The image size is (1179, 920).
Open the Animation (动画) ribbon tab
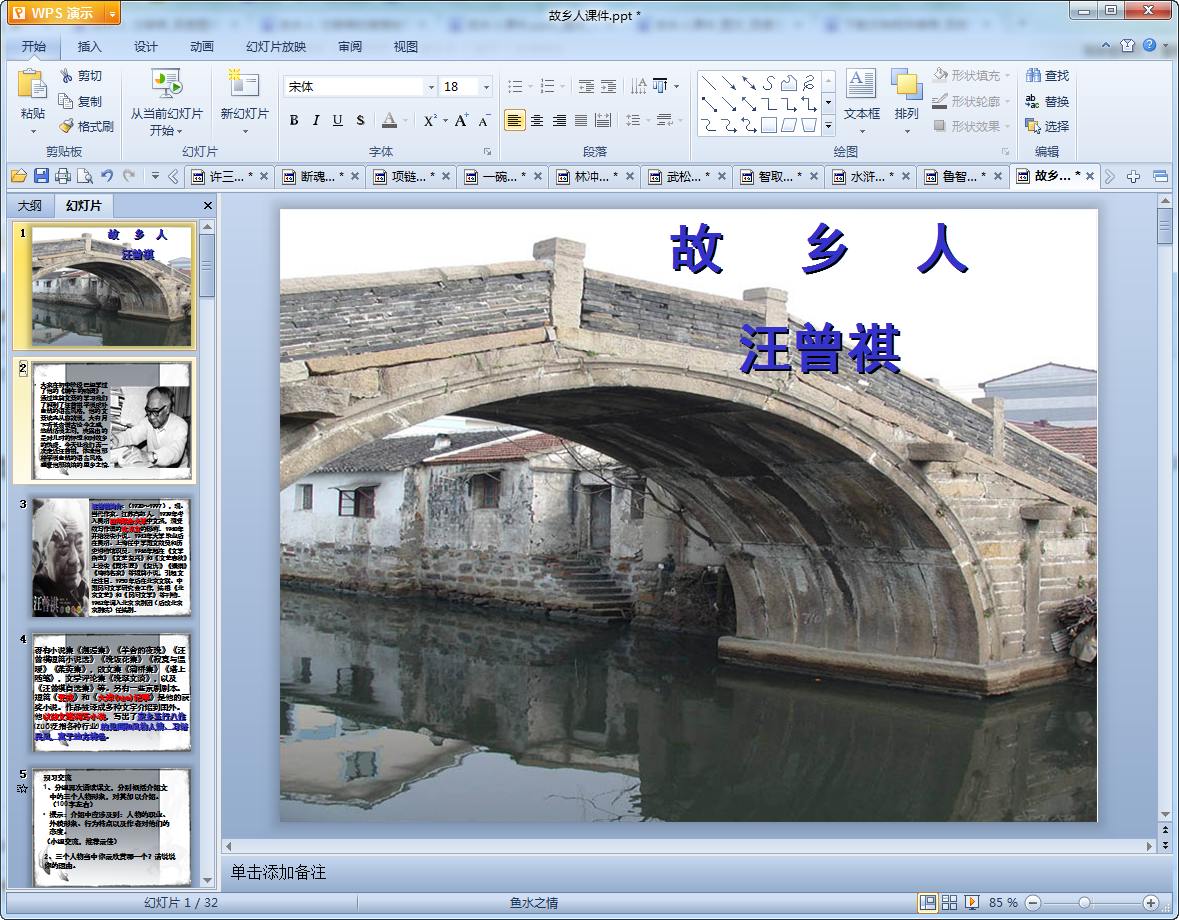pyautogui.click(x=202, y=47)
